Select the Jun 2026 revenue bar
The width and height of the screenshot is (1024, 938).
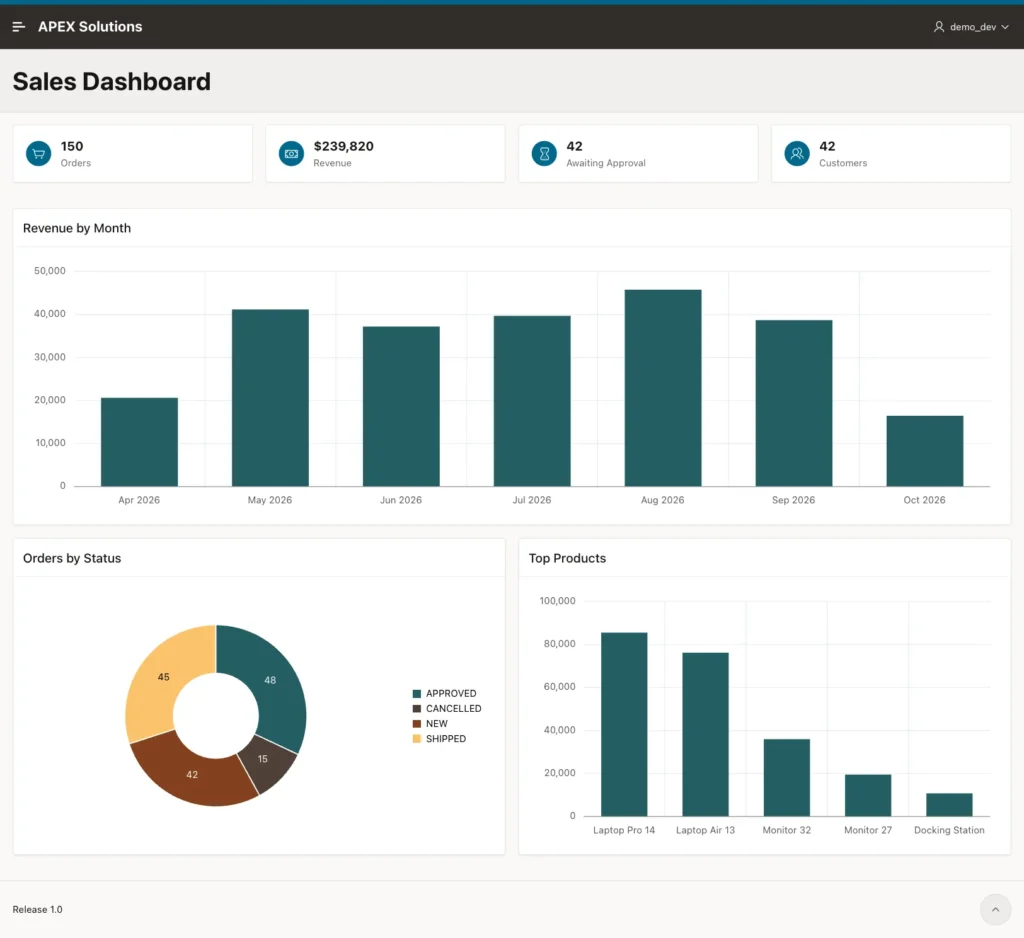coord(401,406)
